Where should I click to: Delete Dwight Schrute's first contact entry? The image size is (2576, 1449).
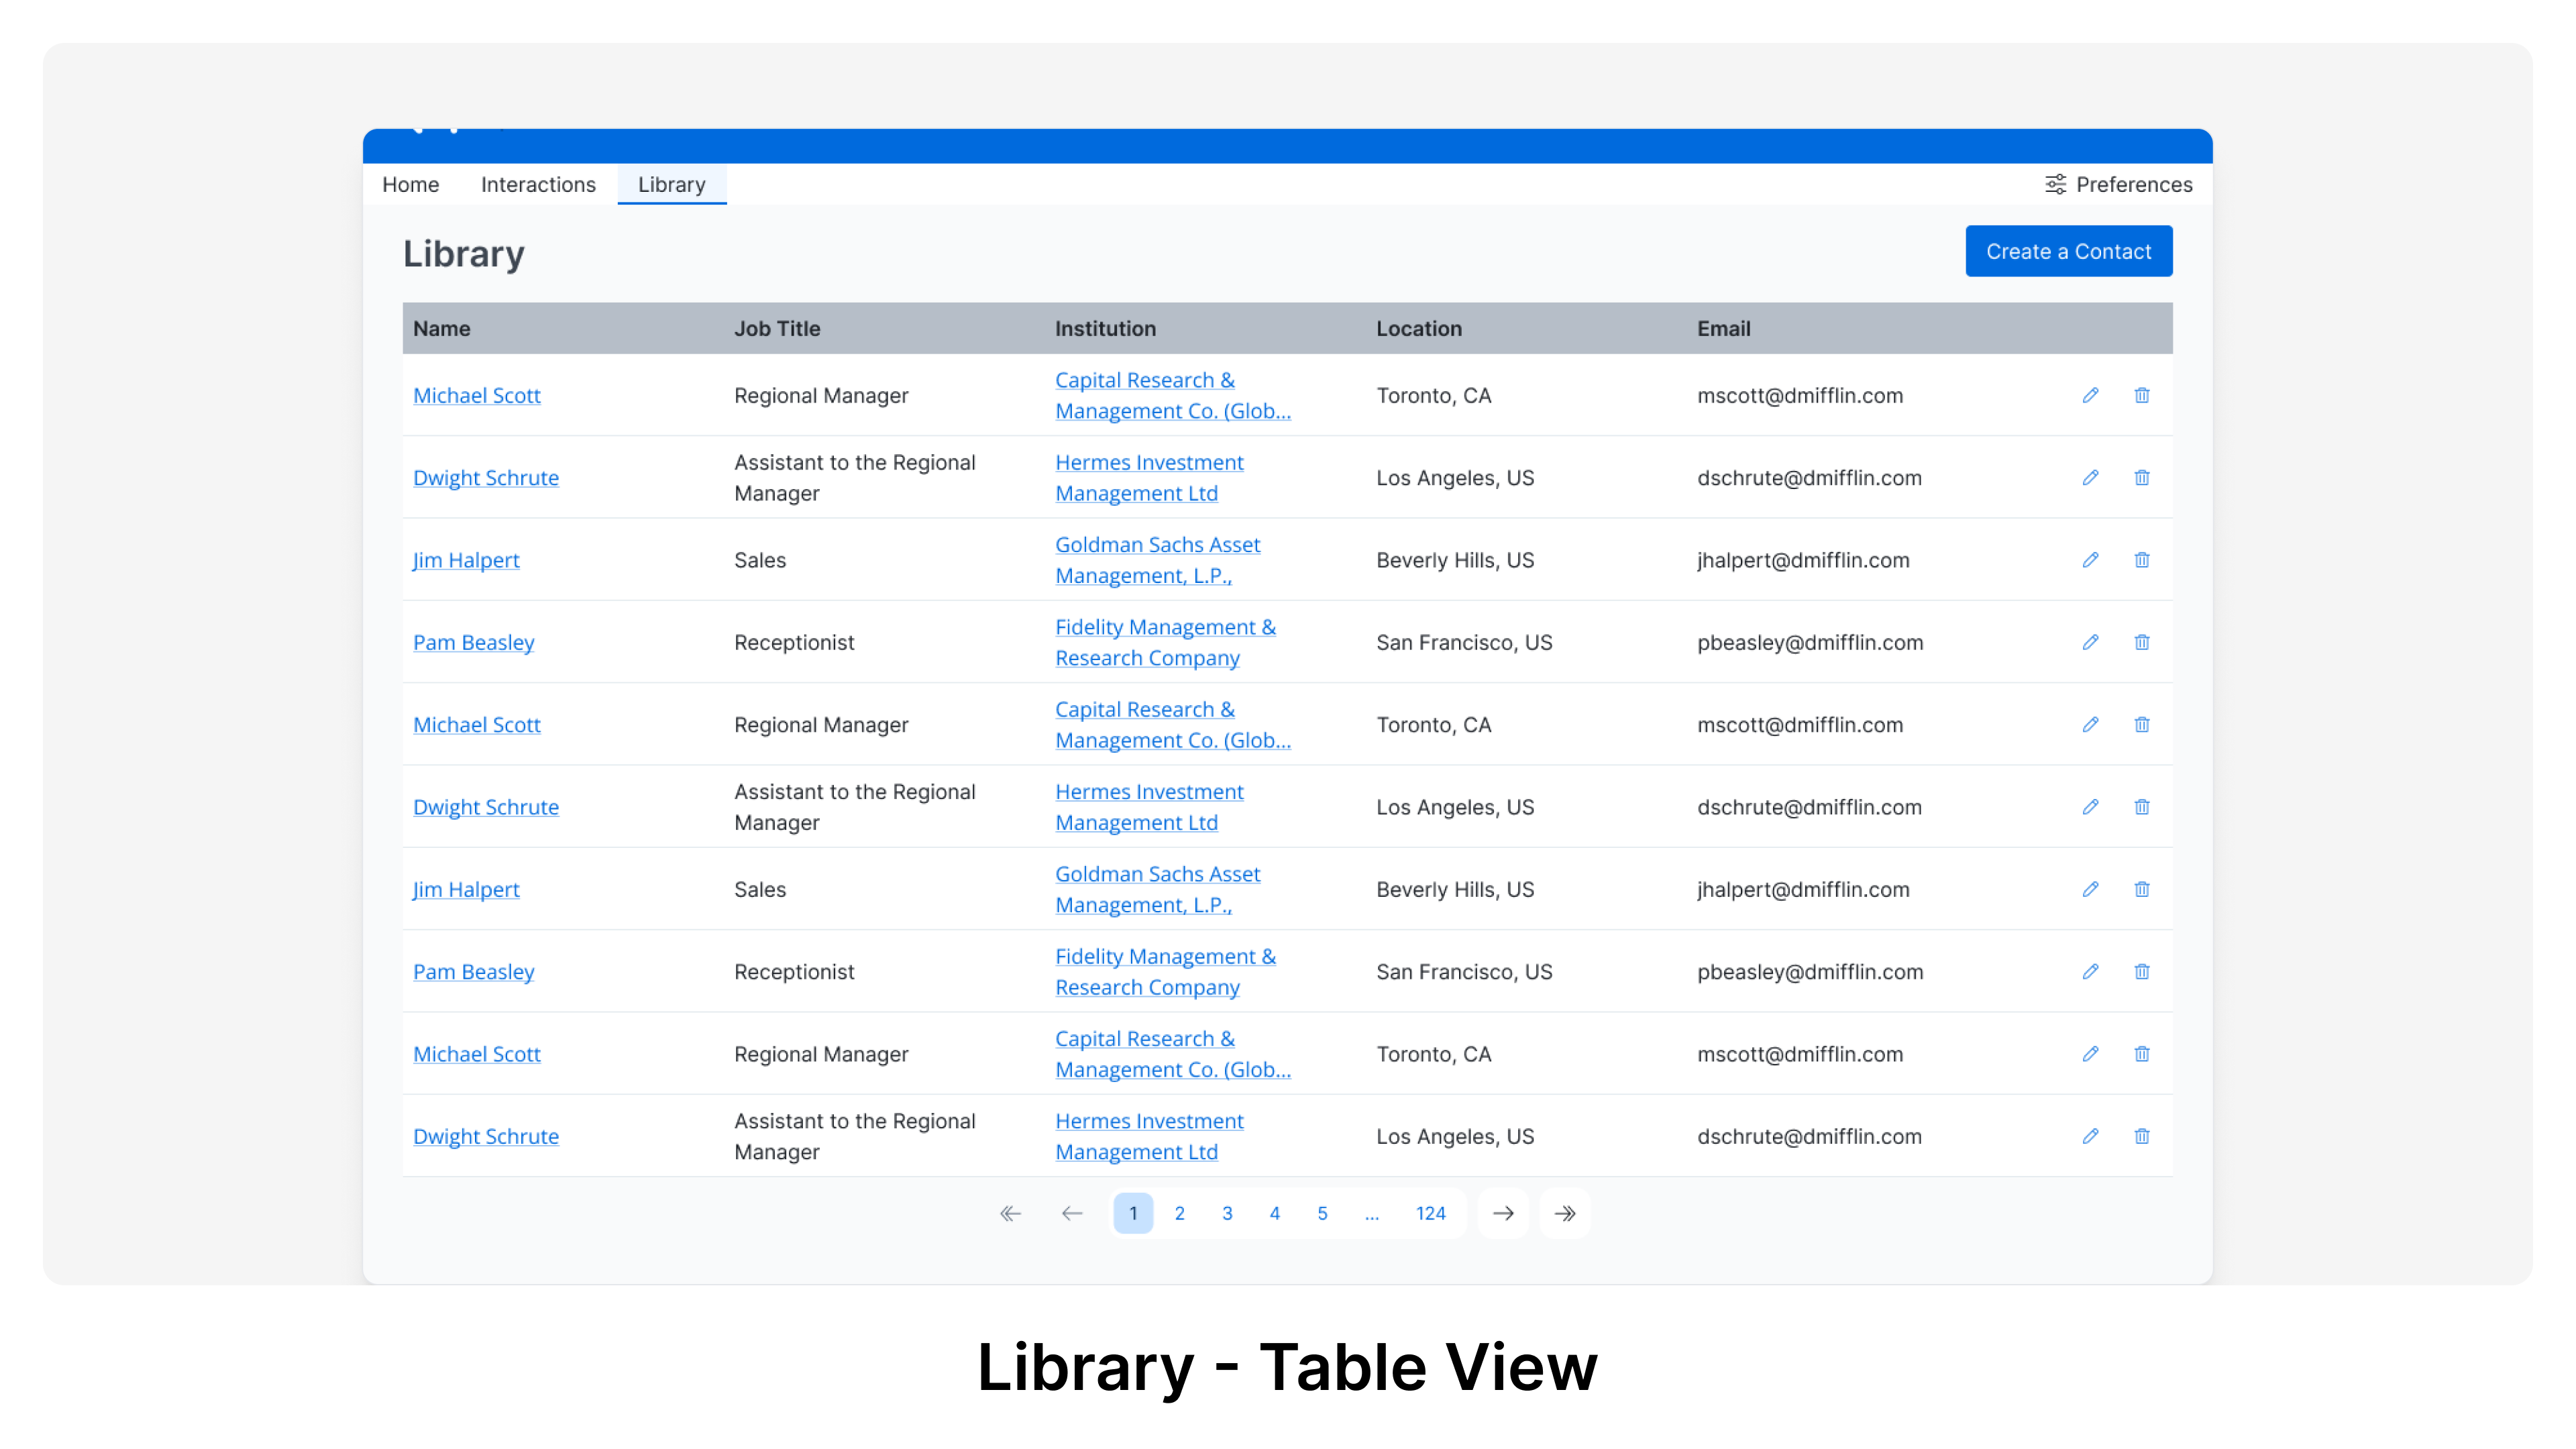[2142, 477]
